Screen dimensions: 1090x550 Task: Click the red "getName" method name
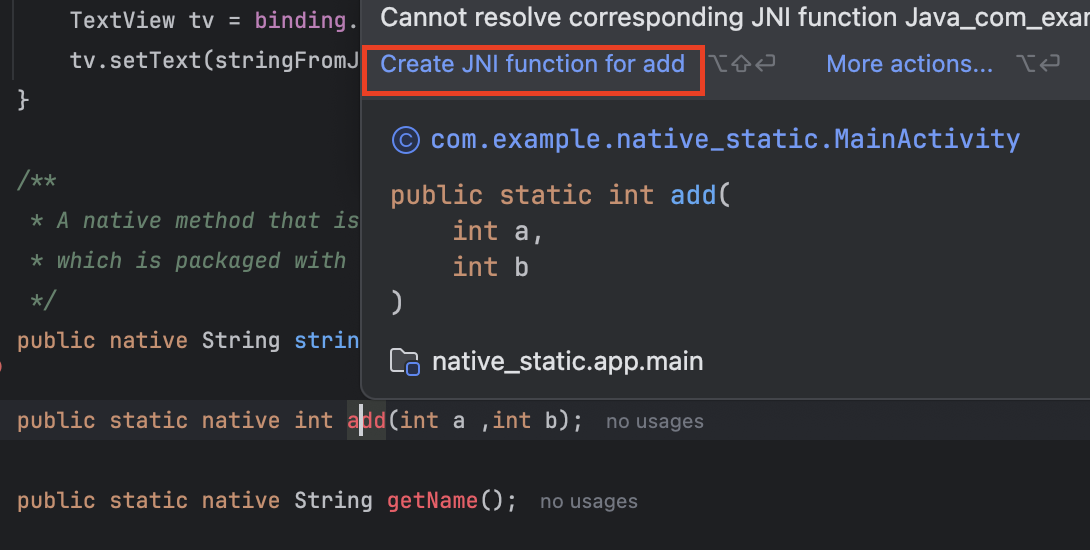432,500
